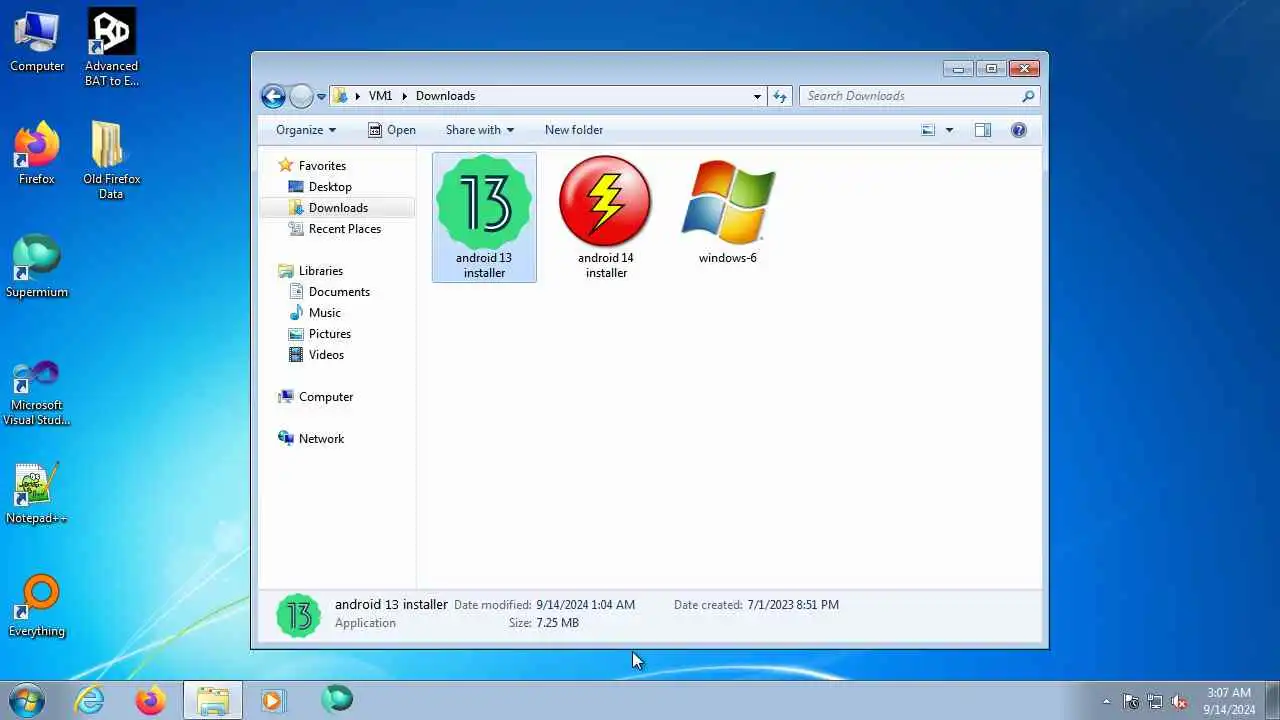Open Desktop in the navigation pane
The width and height of the screenshot is (1280, 720).
[x=330, y=187]
